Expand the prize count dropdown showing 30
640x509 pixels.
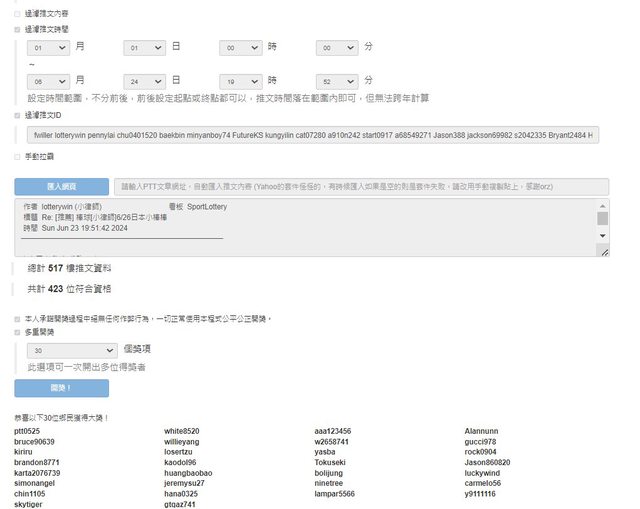coord(72,351)
